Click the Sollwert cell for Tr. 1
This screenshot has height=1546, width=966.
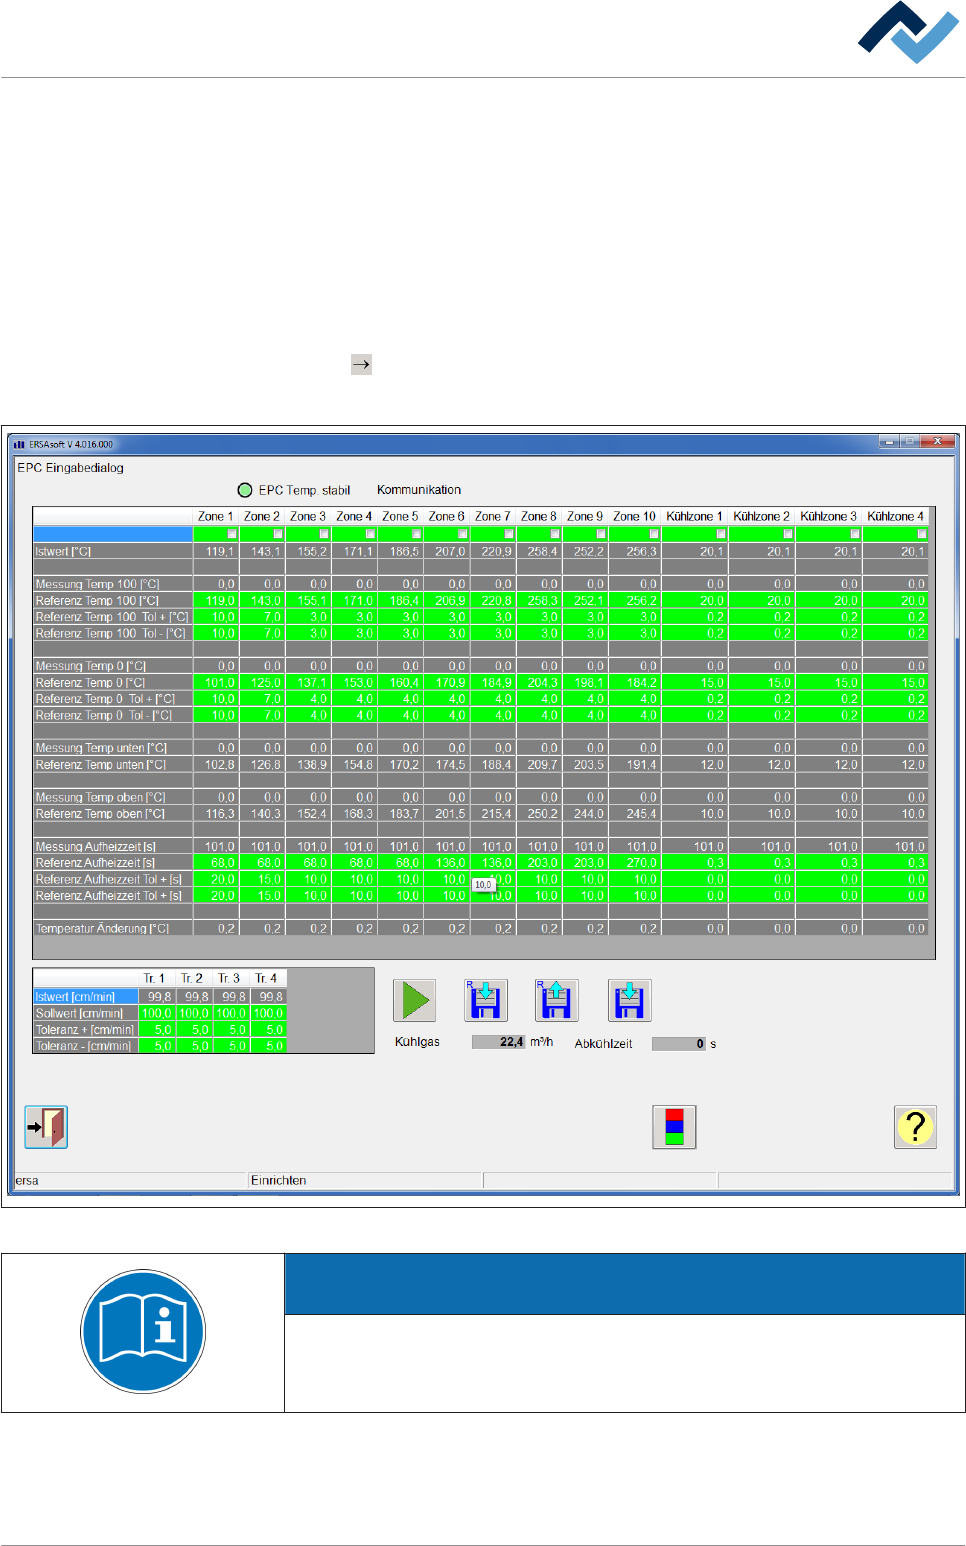point(157,1013)
